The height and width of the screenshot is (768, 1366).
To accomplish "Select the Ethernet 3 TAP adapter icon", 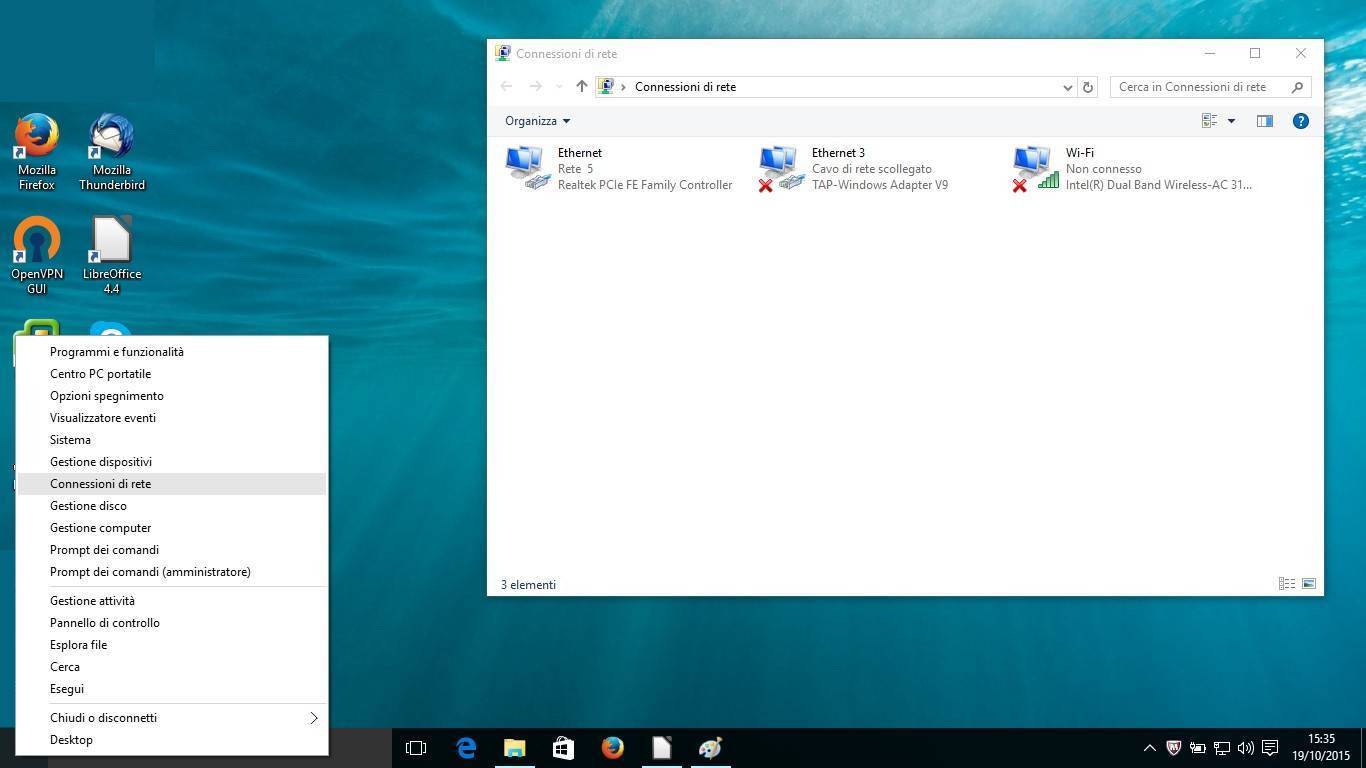I will [x=781, y=168].
